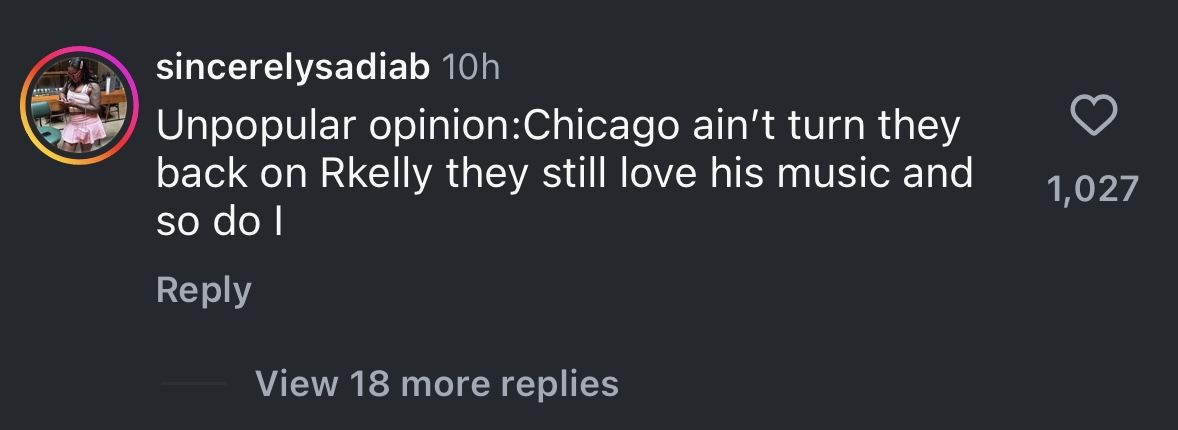The image size is (1178, 430).
Task: Click the 10h timestamp
Action: coord(469,68)
